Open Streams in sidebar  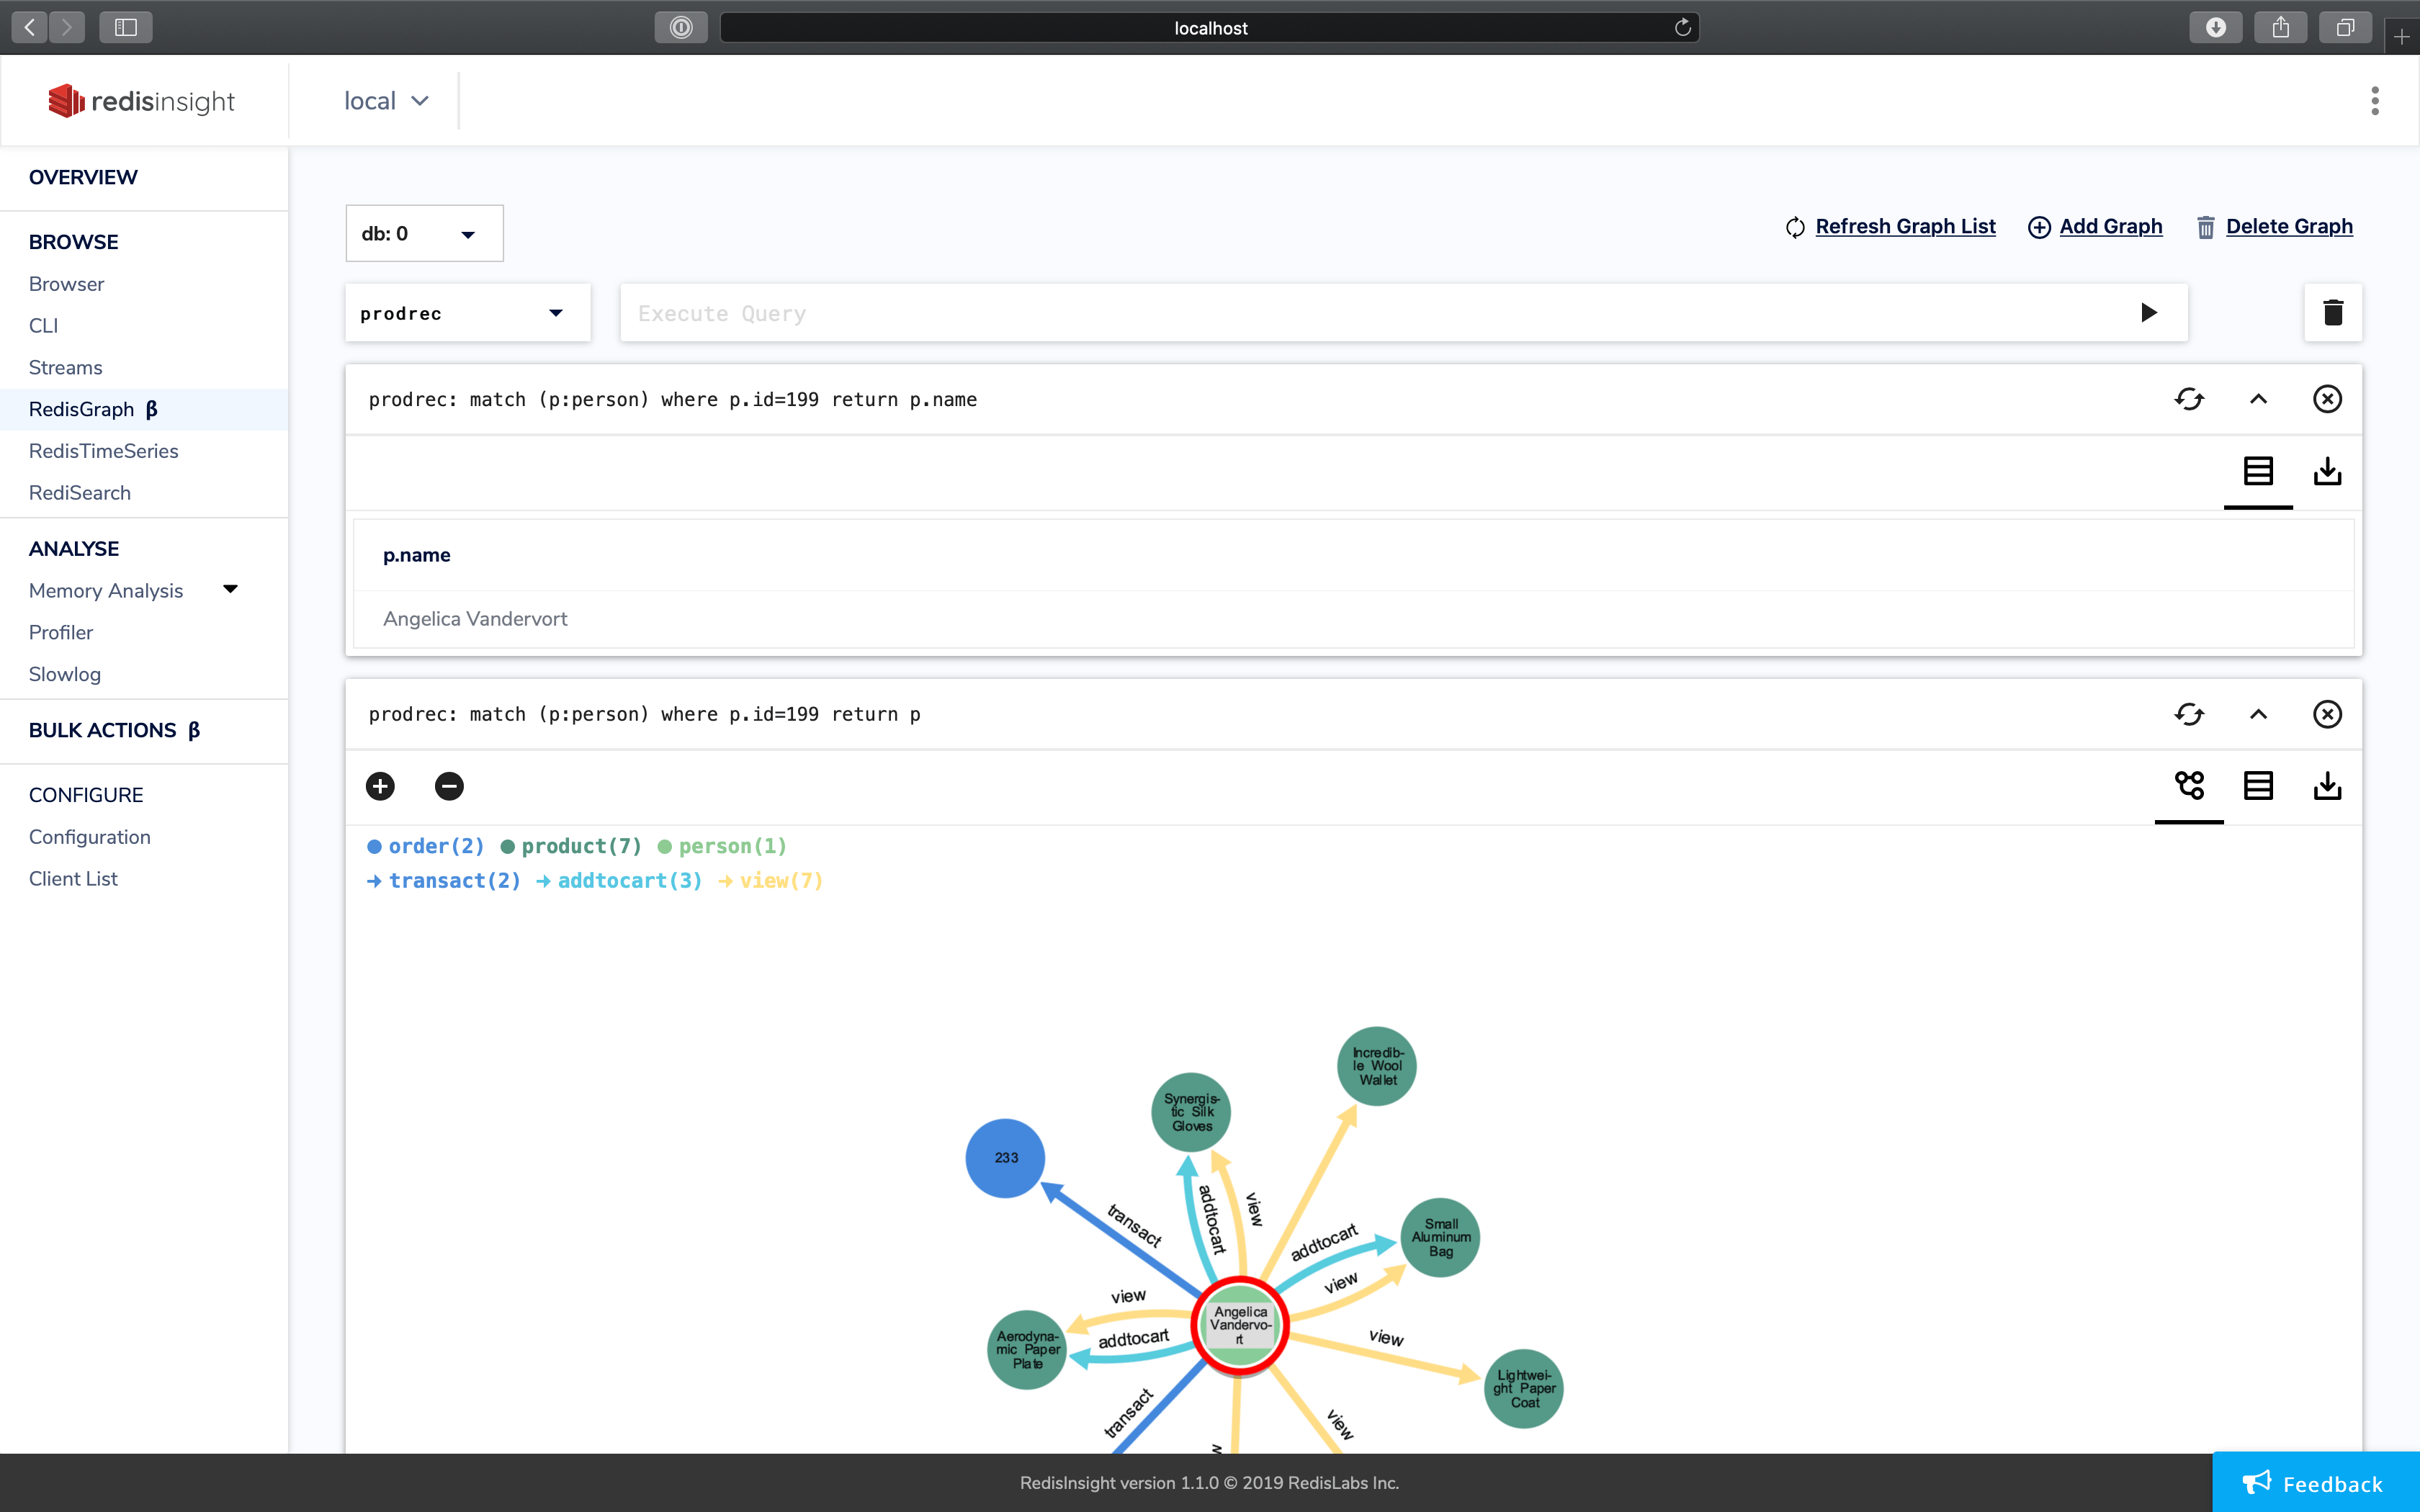[65, 368]
